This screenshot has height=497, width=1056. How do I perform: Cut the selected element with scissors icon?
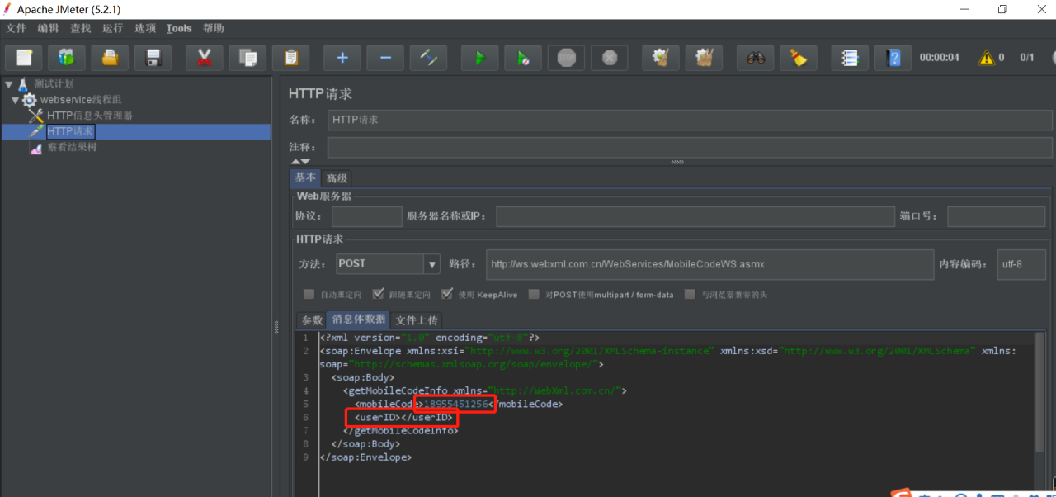pyautogui.click(x=205, y=58)
